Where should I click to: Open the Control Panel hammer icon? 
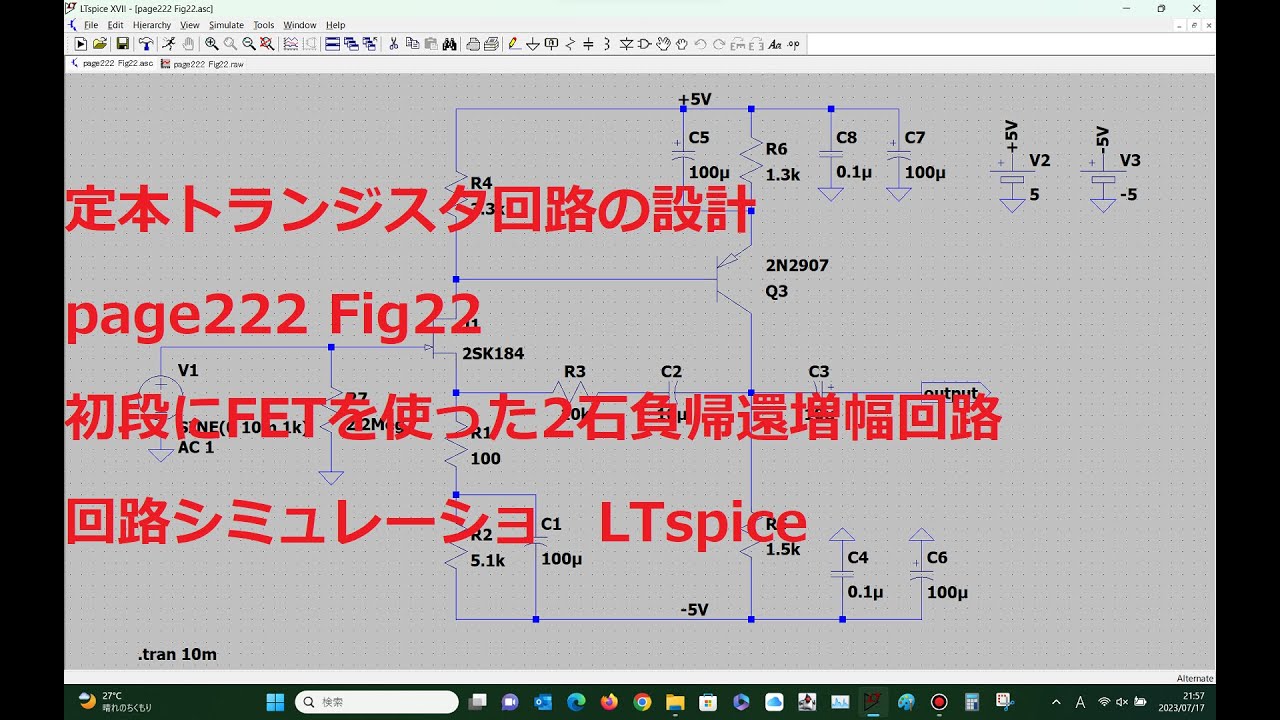click(x=146, y=44)
